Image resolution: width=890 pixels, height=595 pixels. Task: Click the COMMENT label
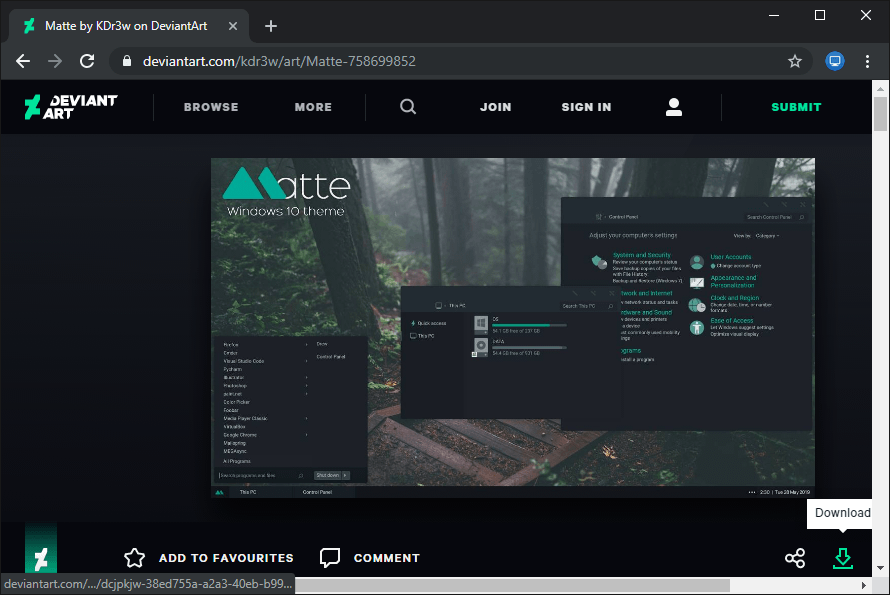pos(387,558)
